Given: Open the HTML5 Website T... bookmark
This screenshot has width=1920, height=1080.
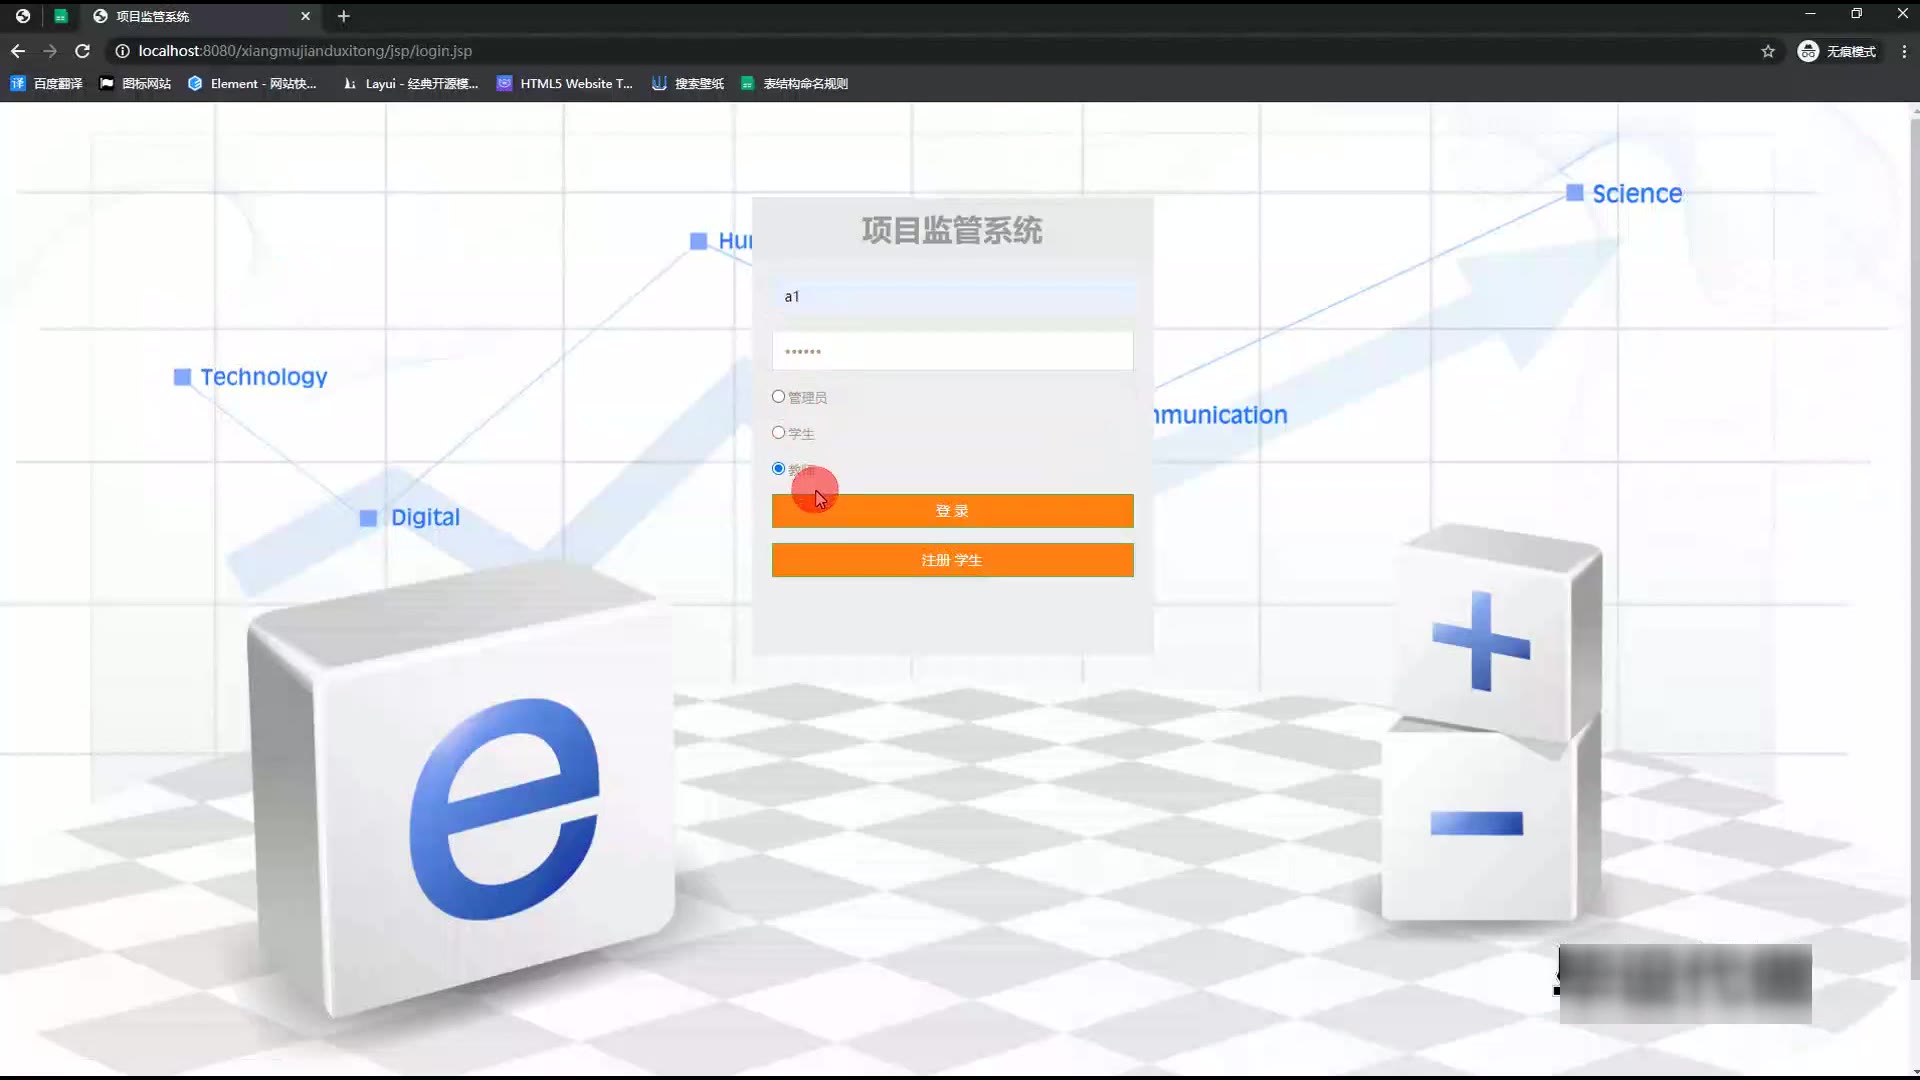Looking at the screenshot, I should (x=565, y=84).
